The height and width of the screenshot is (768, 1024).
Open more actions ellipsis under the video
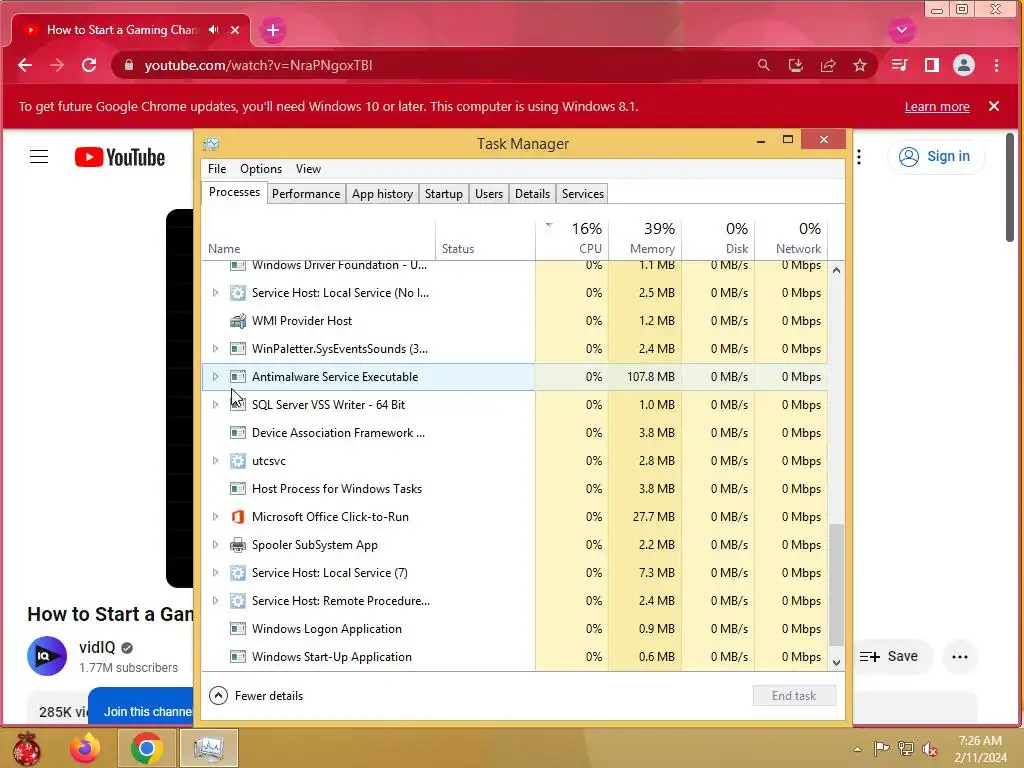(x=959, y=657)
